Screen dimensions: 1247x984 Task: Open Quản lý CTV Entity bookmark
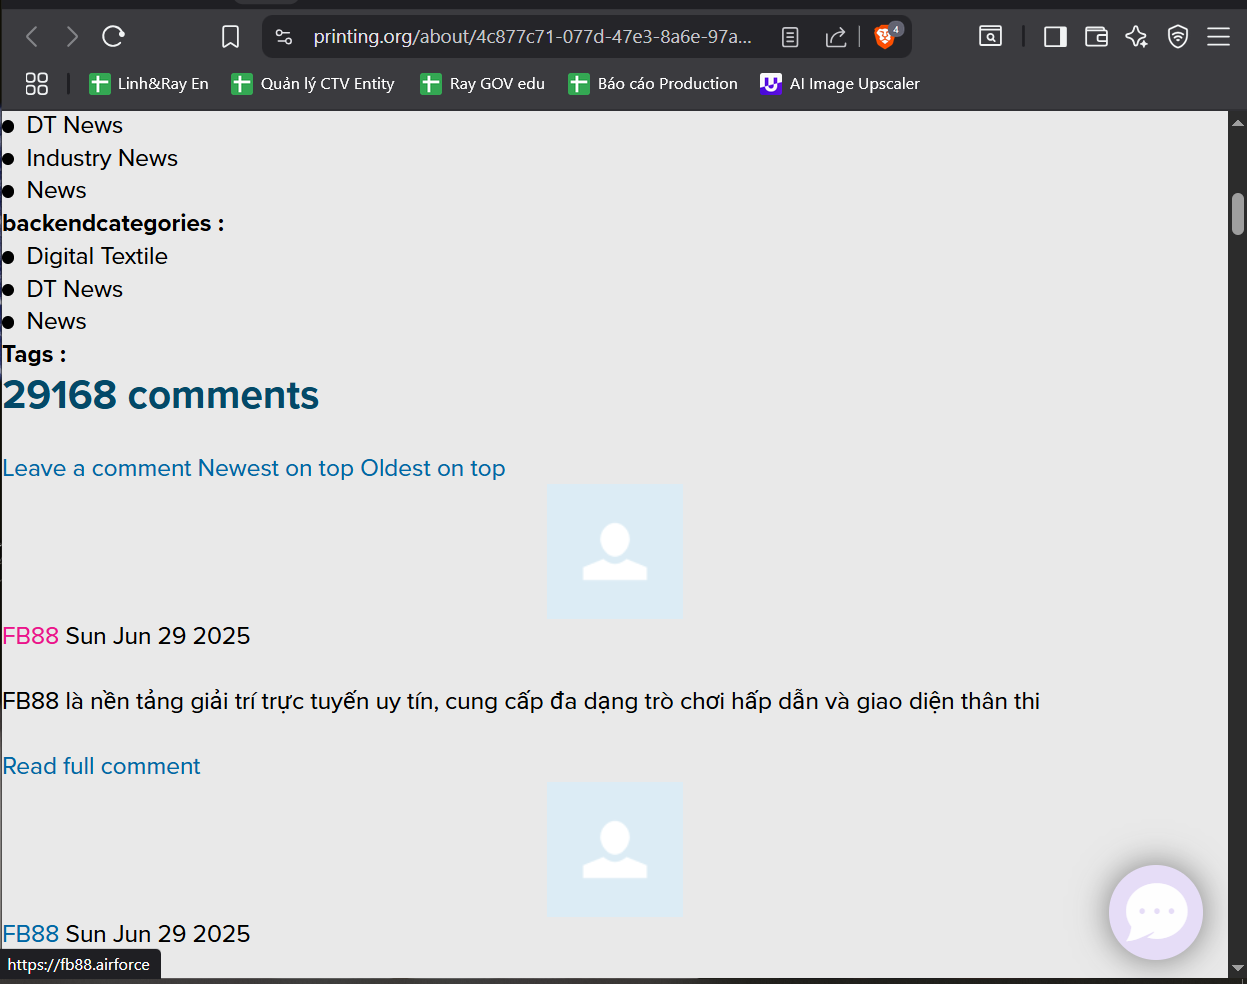pos(313,84)
